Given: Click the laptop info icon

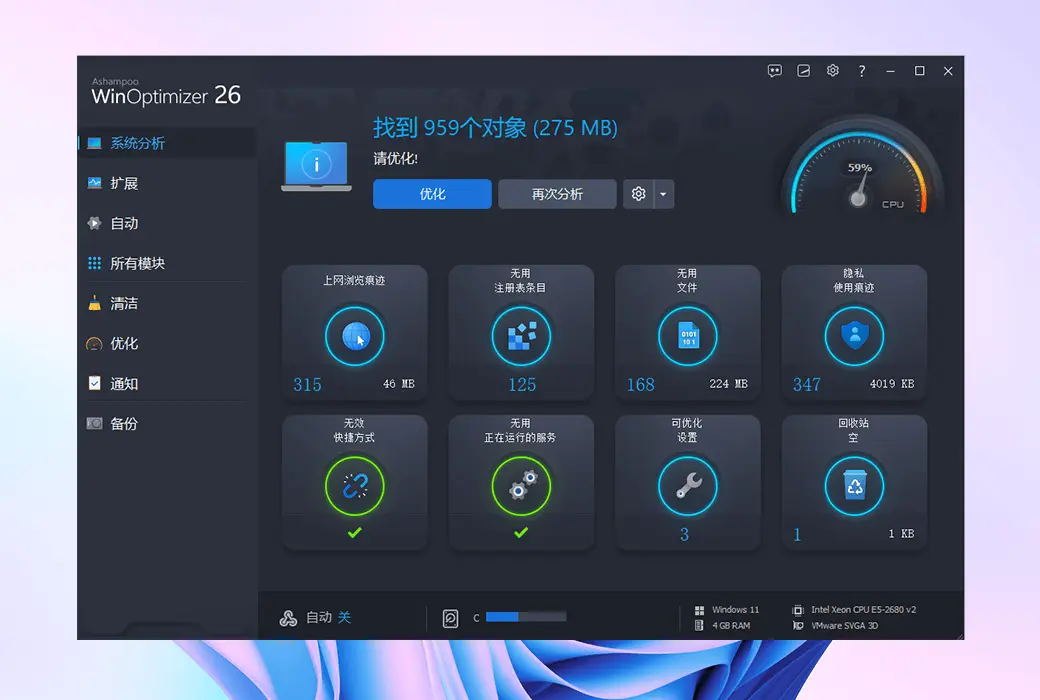Looking at the screenshot, I should pos(316,166).
